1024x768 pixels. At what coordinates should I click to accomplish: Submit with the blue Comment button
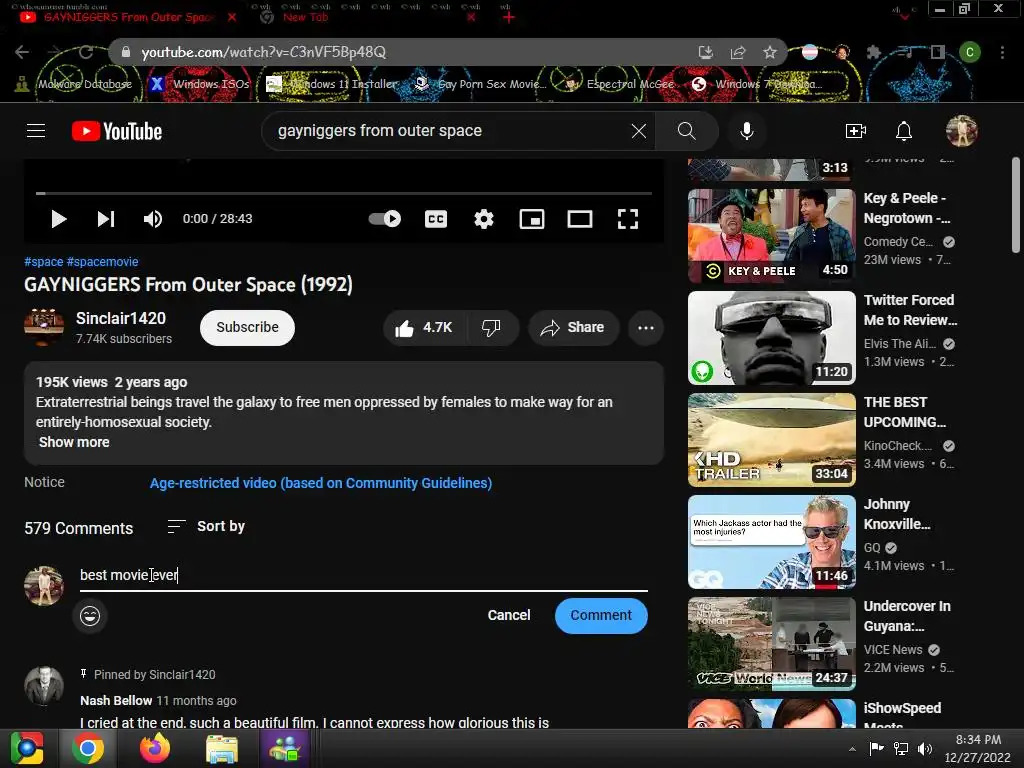coord(601,616)
